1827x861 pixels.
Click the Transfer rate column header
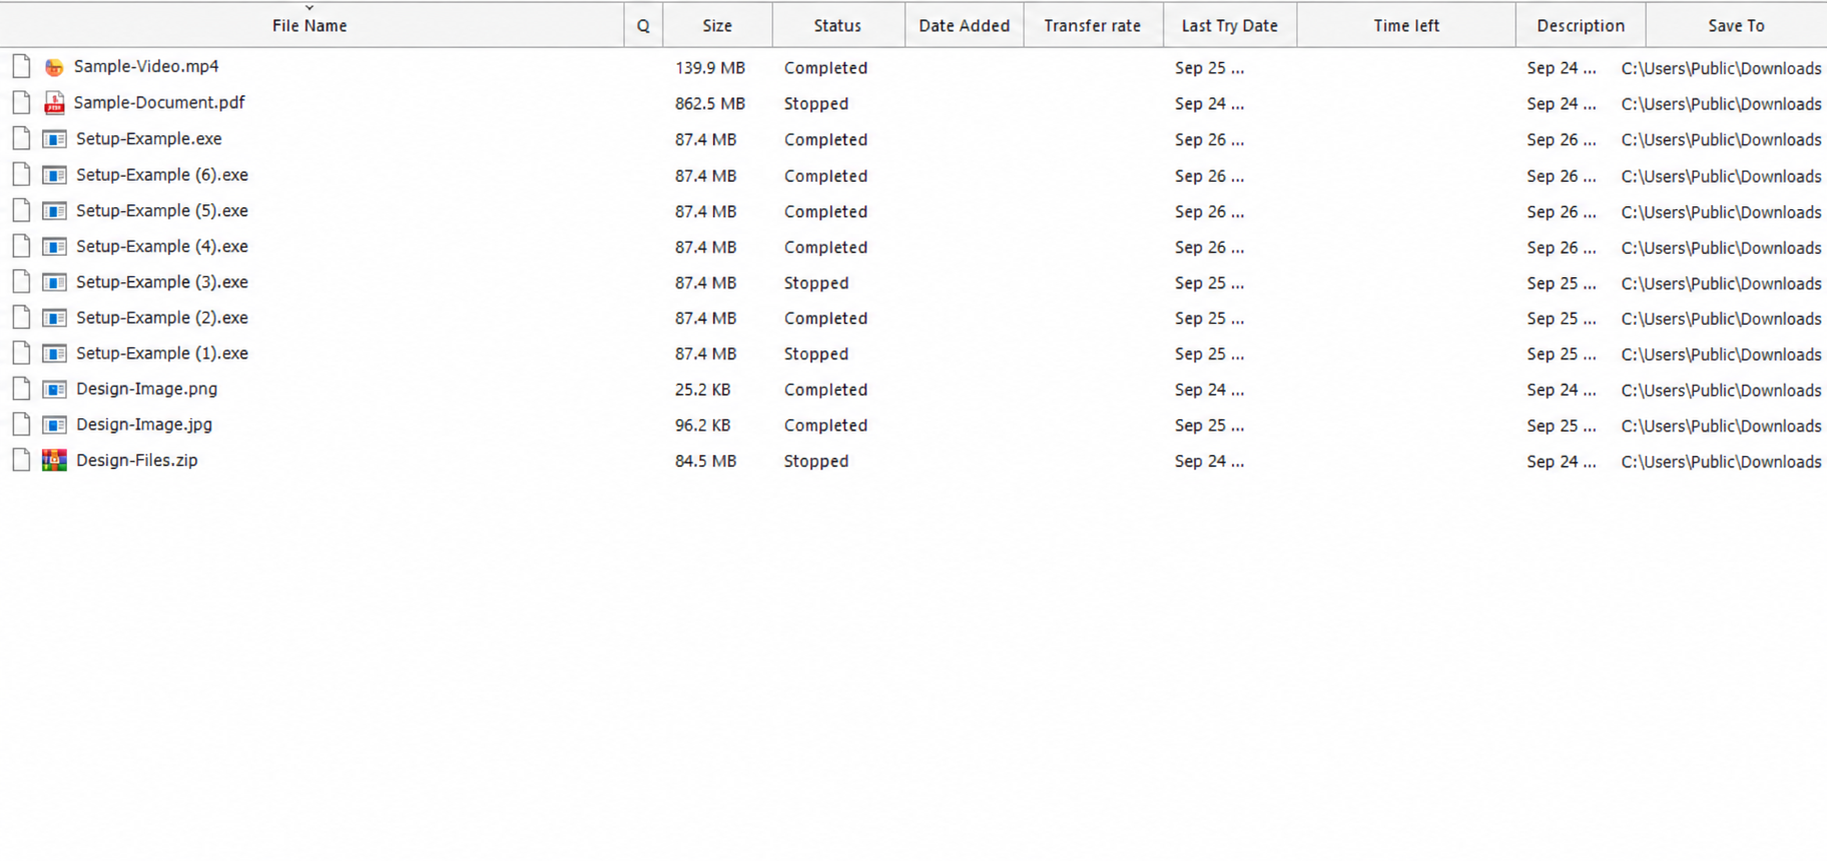tap(1093, 25)
